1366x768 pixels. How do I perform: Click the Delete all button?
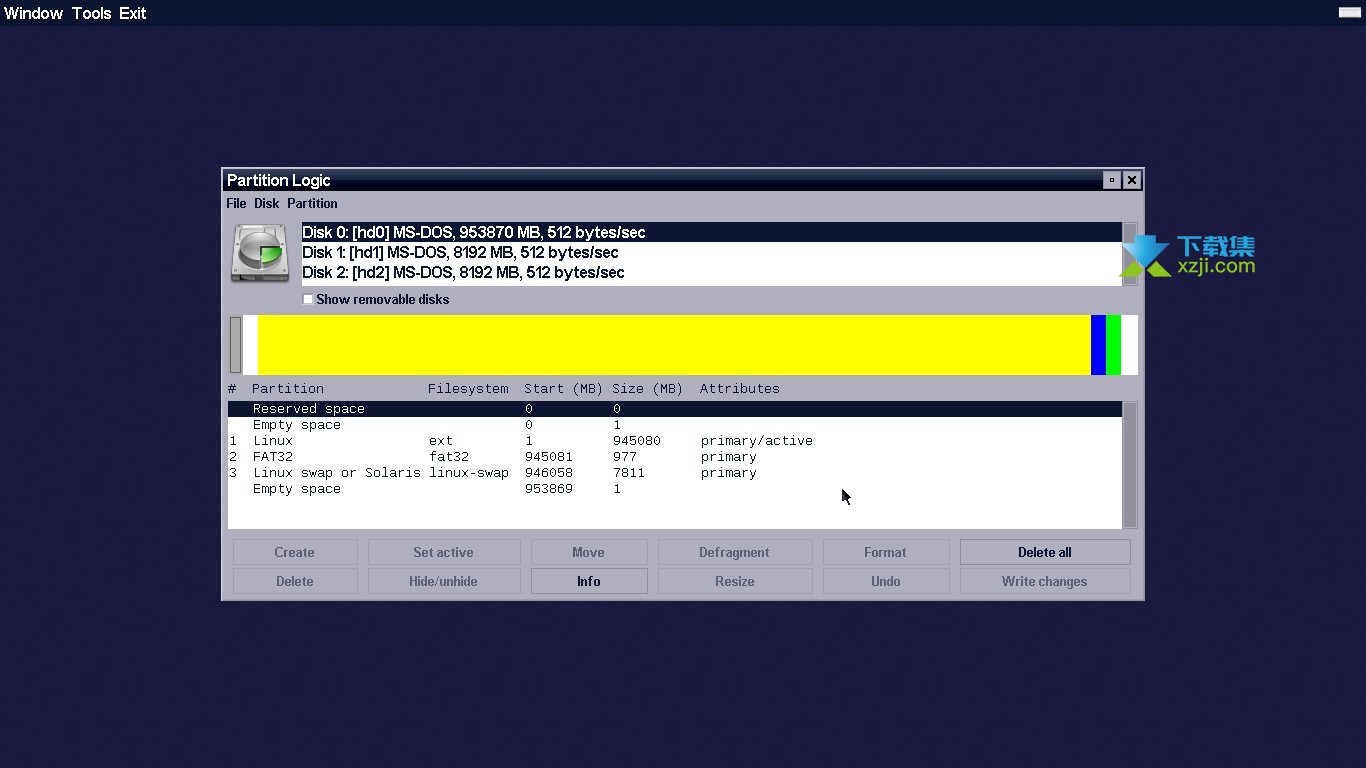1045,552
